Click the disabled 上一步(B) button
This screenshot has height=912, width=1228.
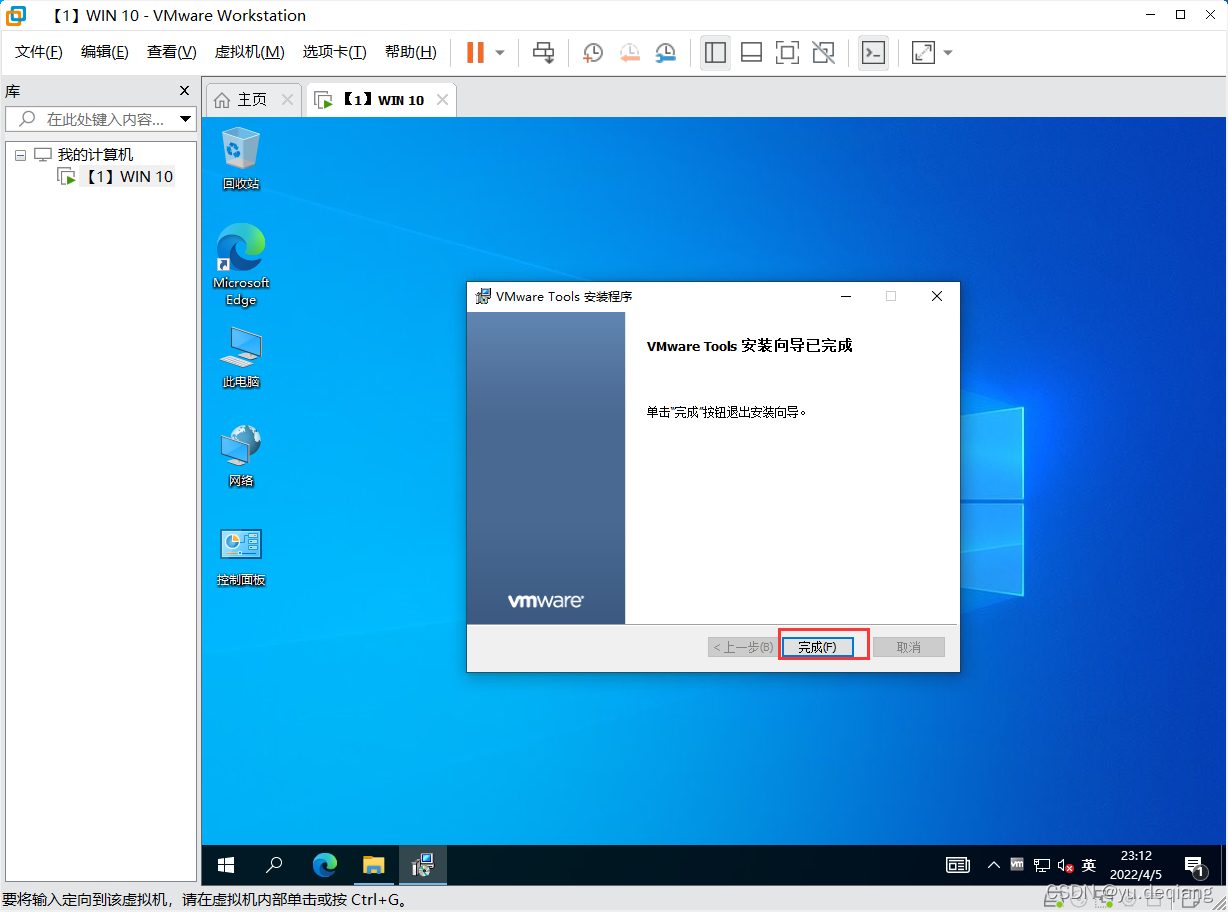742,647
